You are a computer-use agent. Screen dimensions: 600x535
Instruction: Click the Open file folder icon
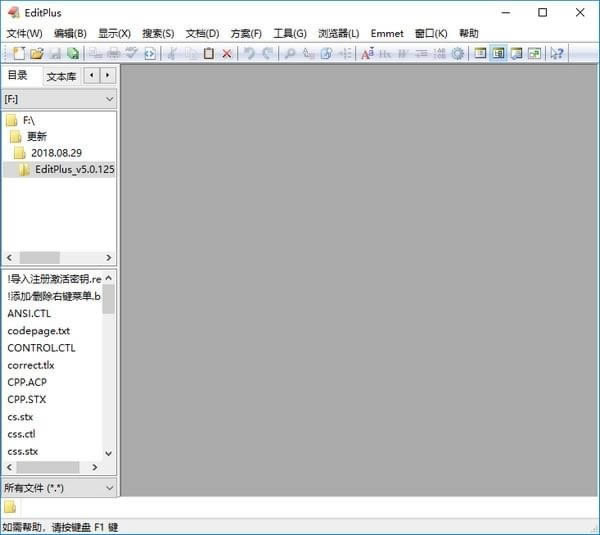tap(37, 53)
